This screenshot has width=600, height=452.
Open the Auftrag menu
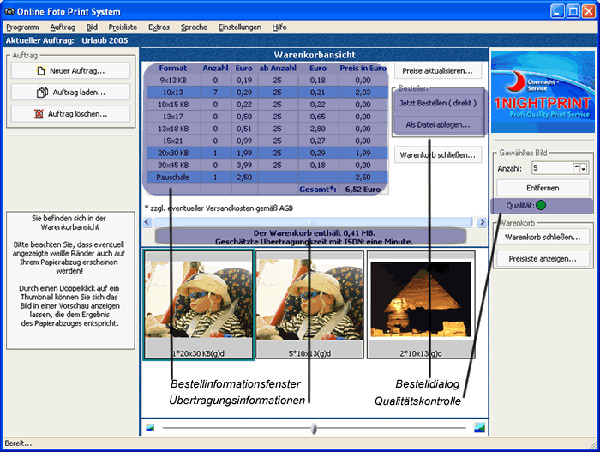point(63,27)
